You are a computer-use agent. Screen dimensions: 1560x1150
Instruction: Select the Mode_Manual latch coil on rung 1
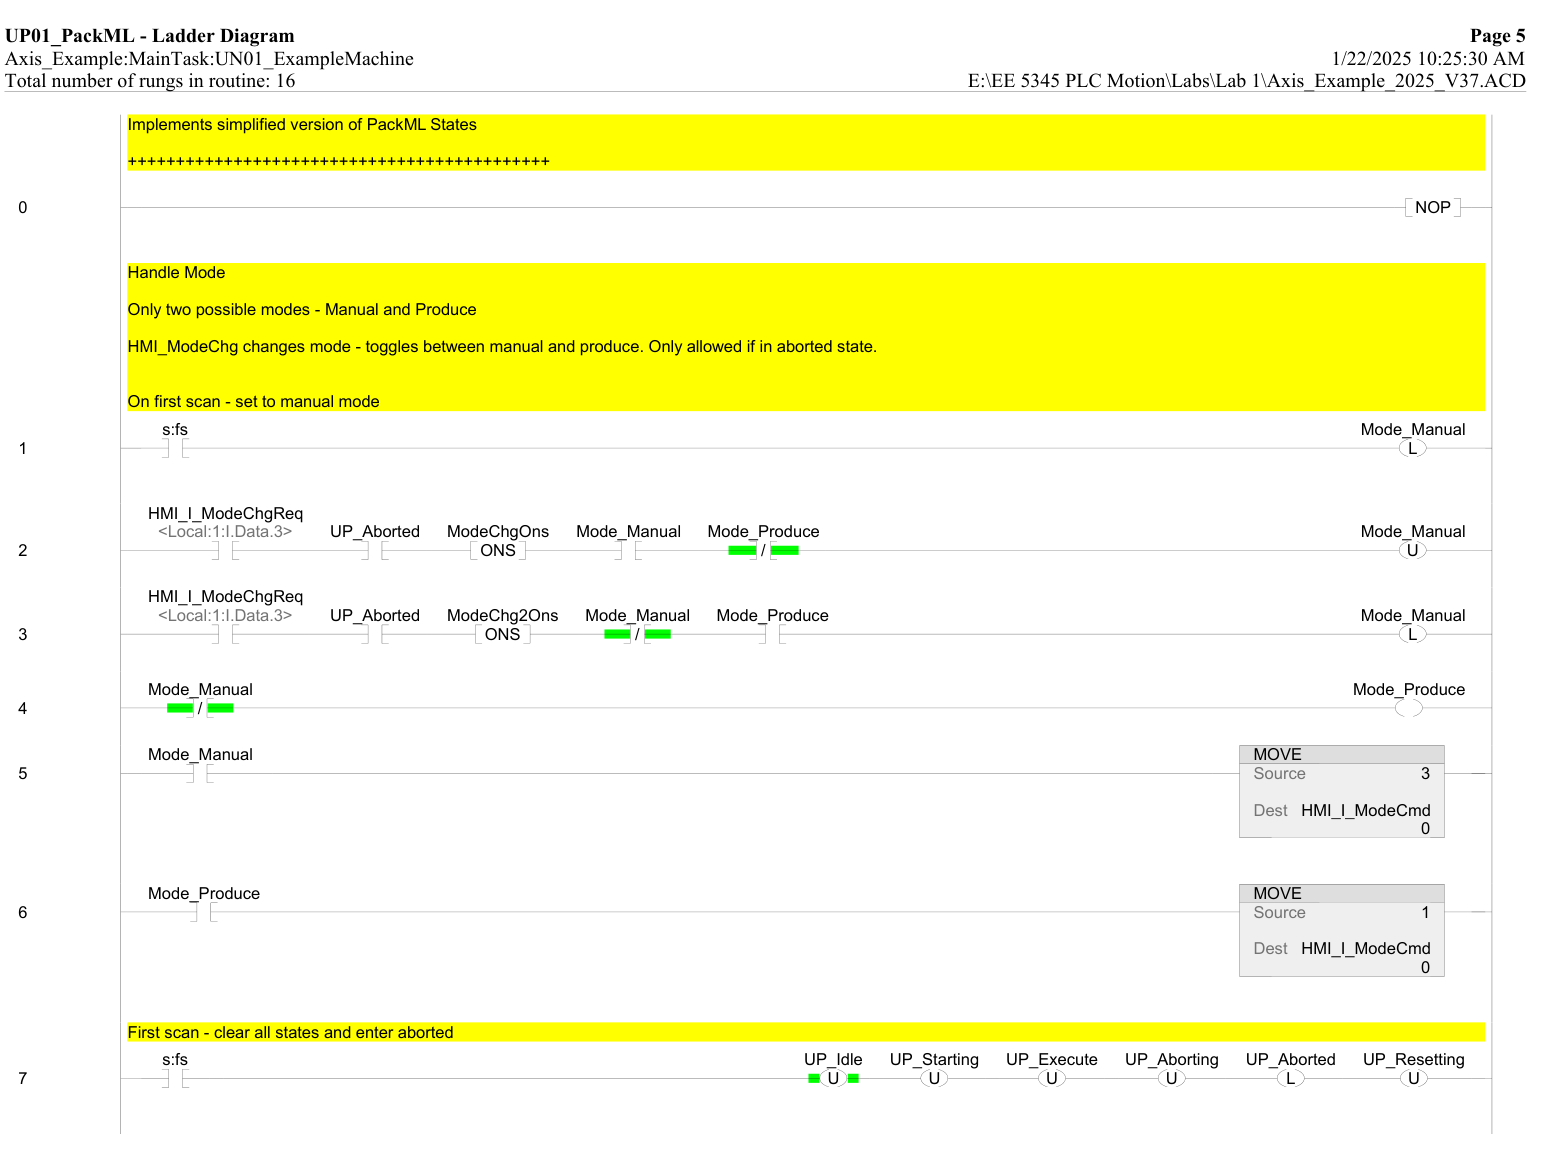pos(1412,448)
